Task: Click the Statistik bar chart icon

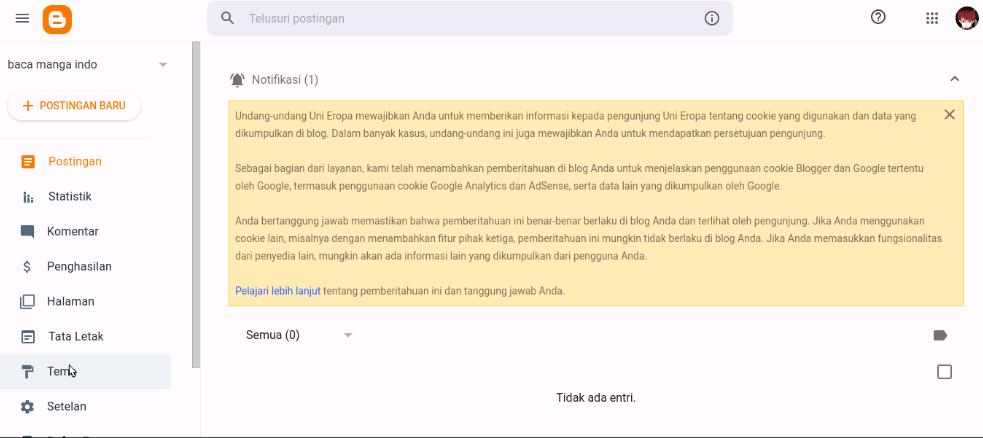Action: 28,197
